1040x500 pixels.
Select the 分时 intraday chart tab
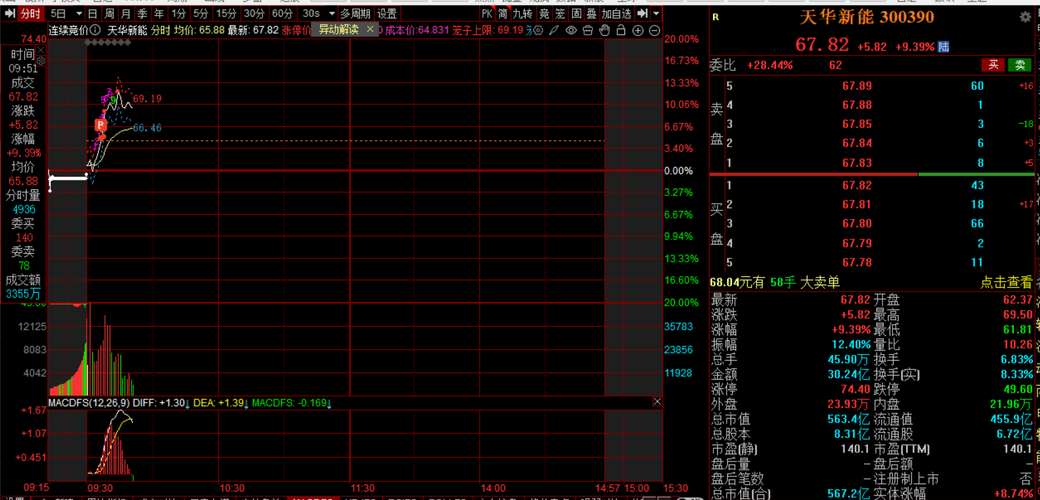click(30, 14)
